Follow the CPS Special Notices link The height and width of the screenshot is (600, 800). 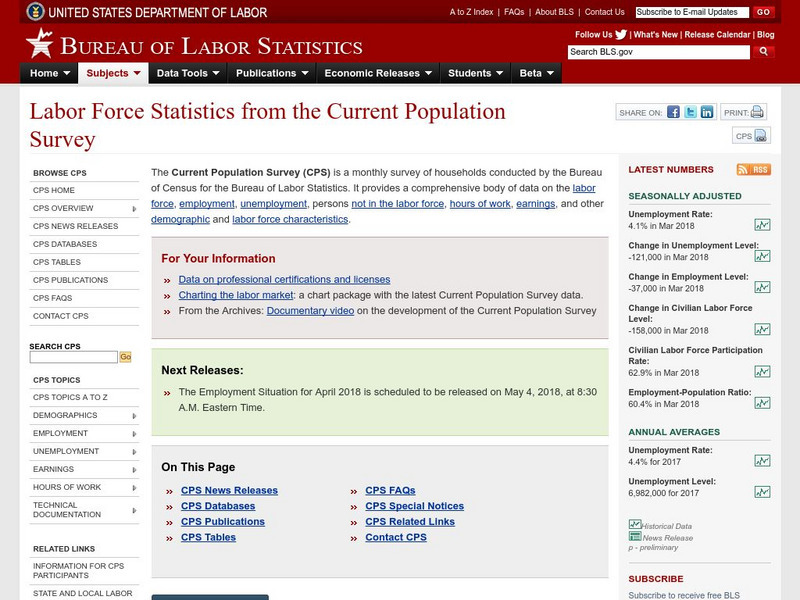click(414, 506)
